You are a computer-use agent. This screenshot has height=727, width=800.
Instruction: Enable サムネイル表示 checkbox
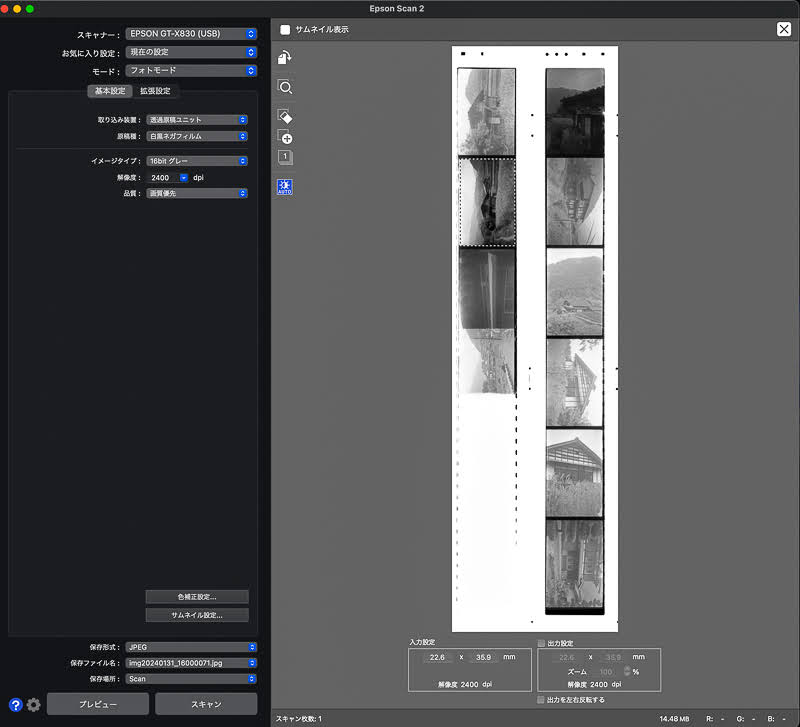[x=285, y=30]
